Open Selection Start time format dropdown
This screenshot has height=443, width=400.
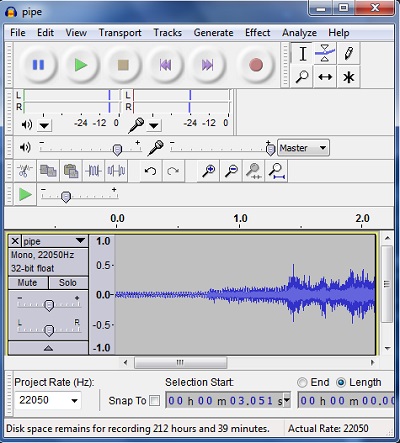tap(286, 400)
